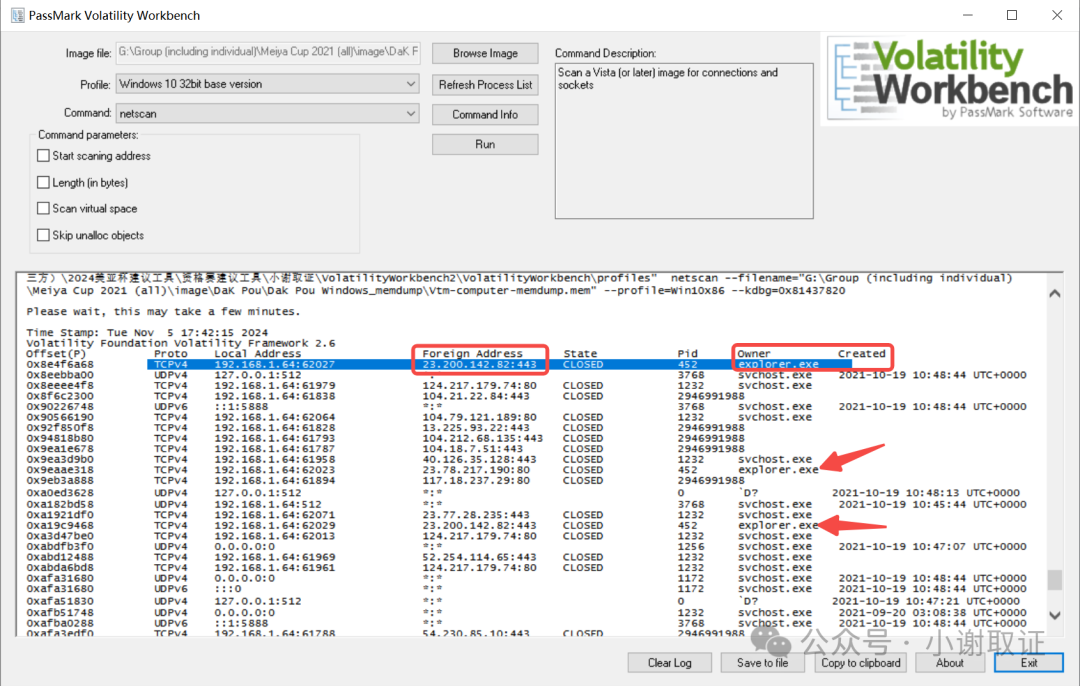Click the Pid column header

[x=687, y=353]
